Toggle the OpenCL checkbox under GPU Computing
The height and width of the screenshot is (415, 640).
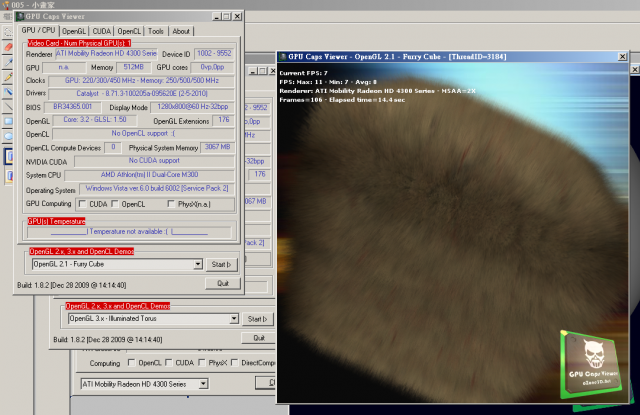coord(115,204)
